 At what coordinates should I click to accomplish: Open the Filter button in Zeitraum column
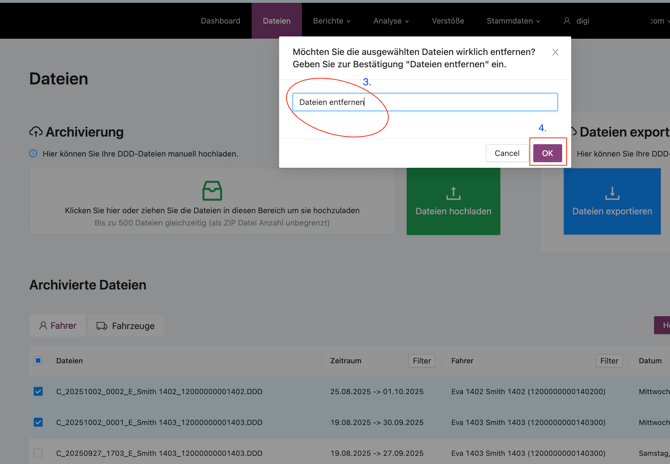pyautogui.click(x=421, y=361)
